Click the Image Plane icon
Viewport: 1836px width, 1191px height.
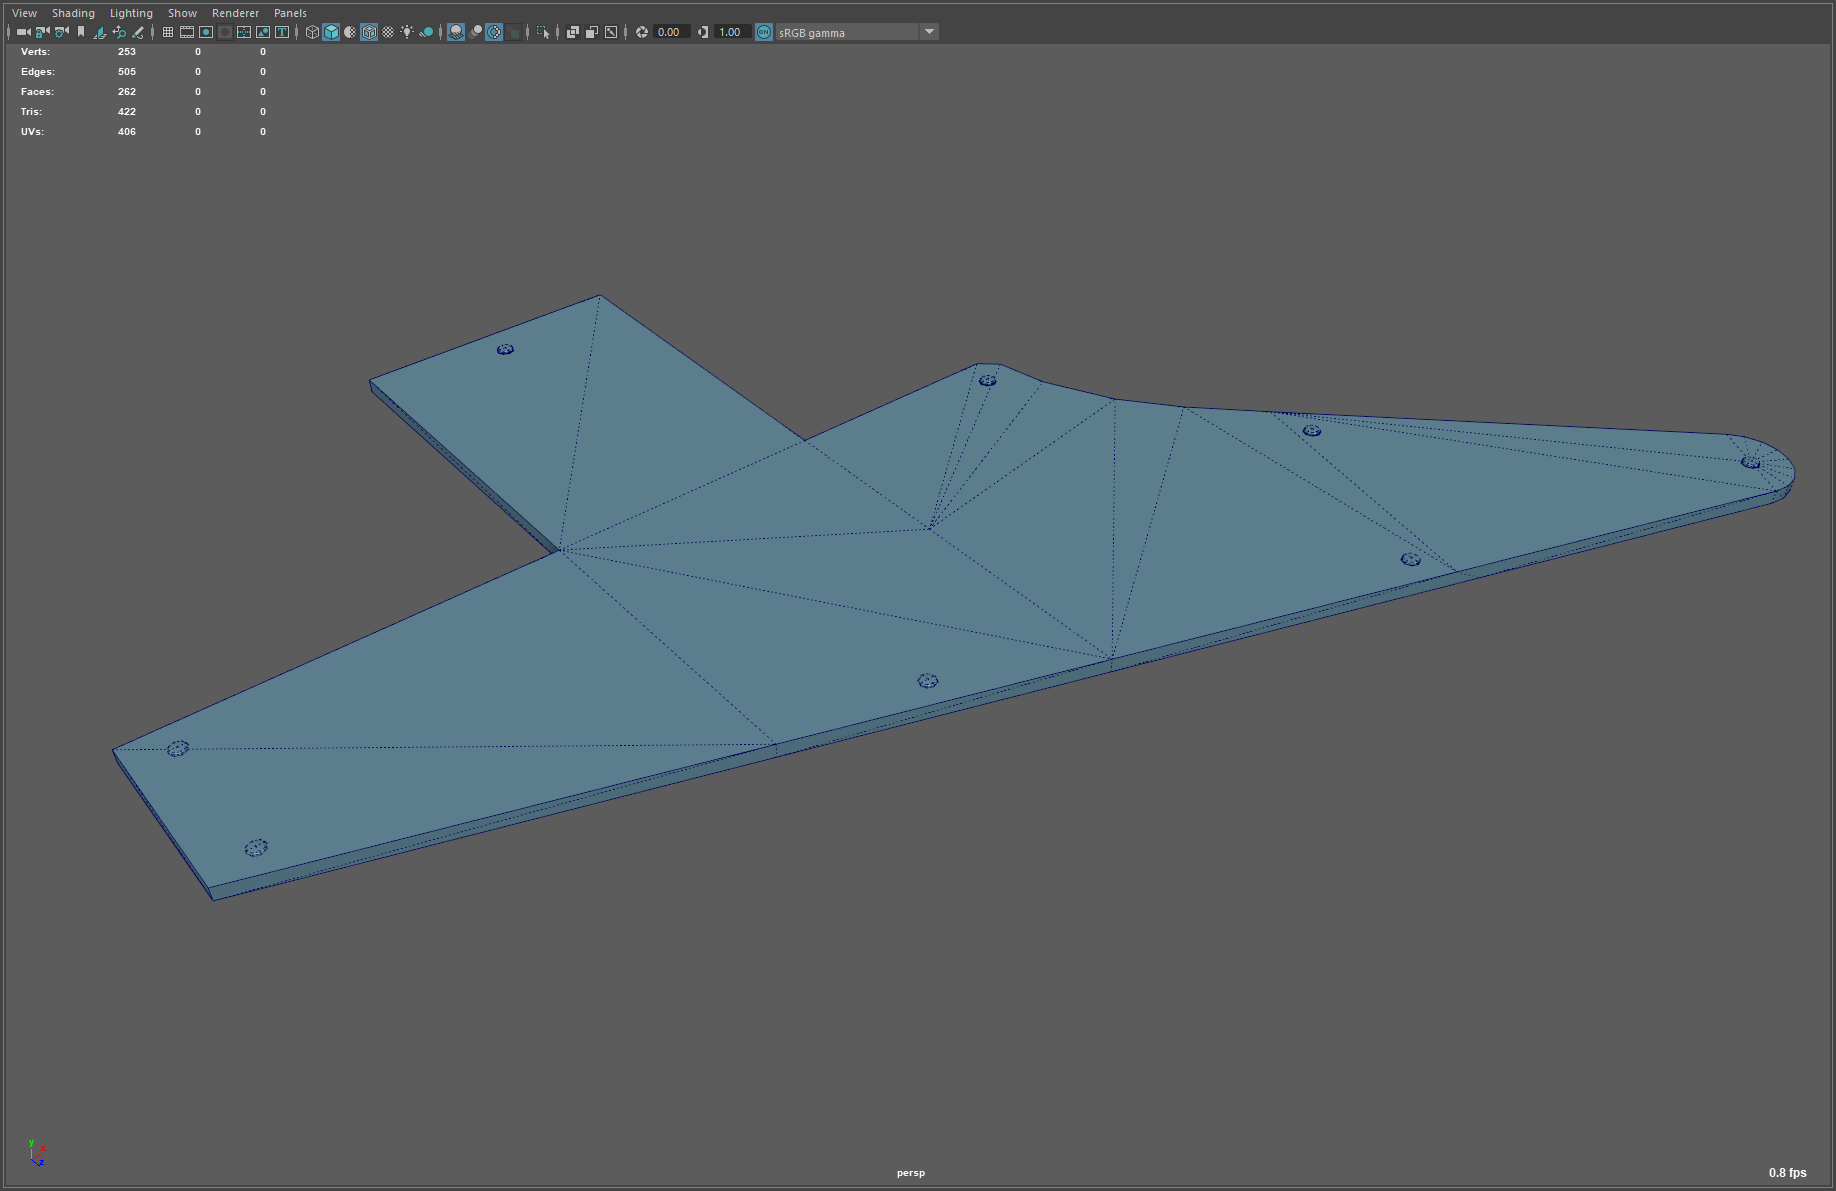pos(100,32)
